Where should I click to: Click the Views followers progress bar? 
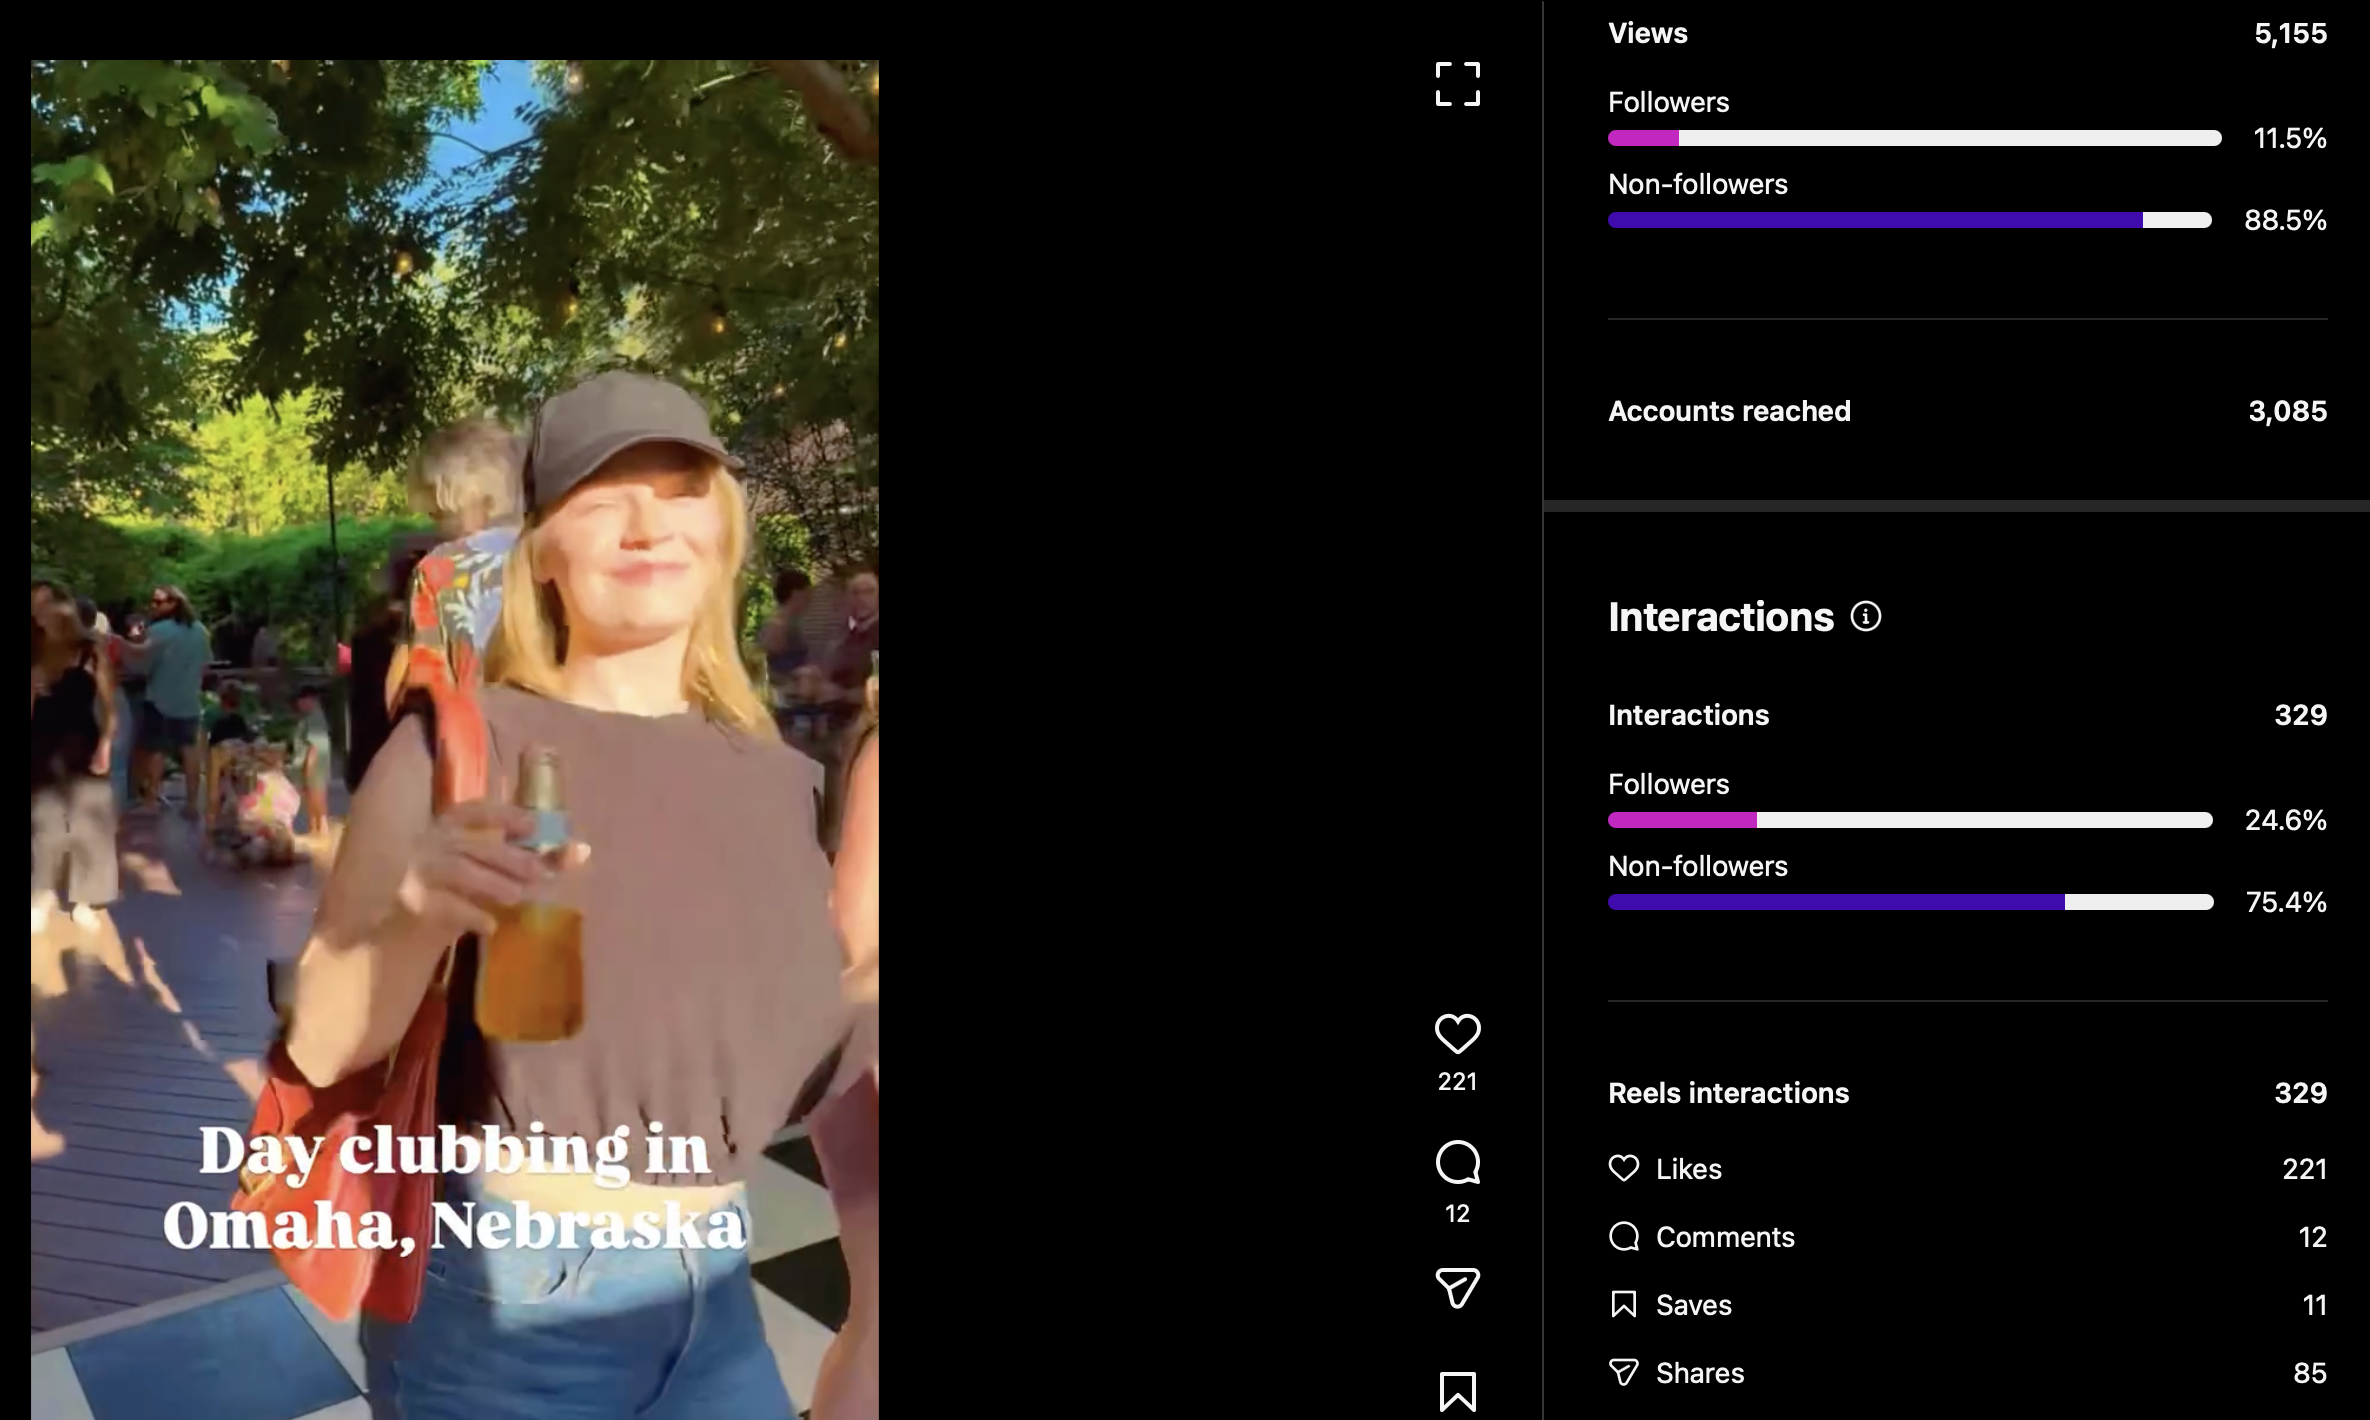(1914, 138)
